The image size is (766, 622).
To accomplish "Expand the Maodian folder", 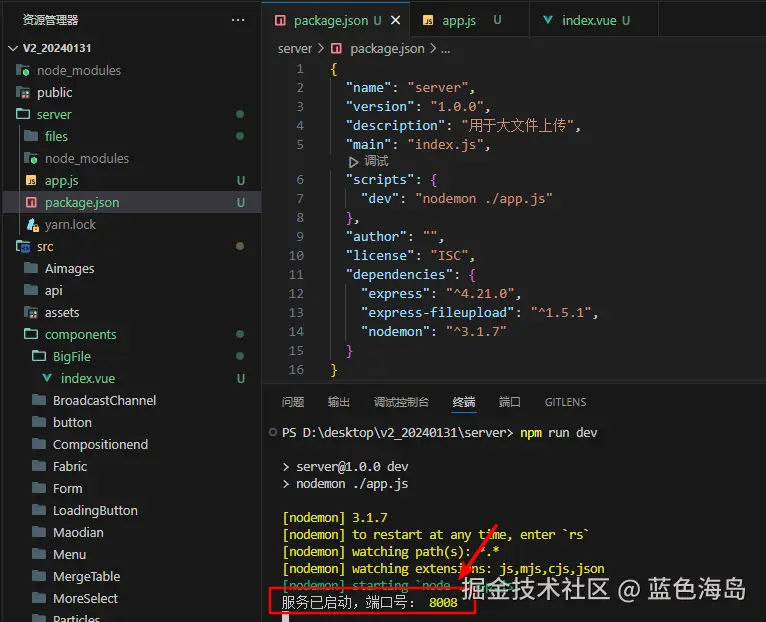I will (x=78, y=532).
